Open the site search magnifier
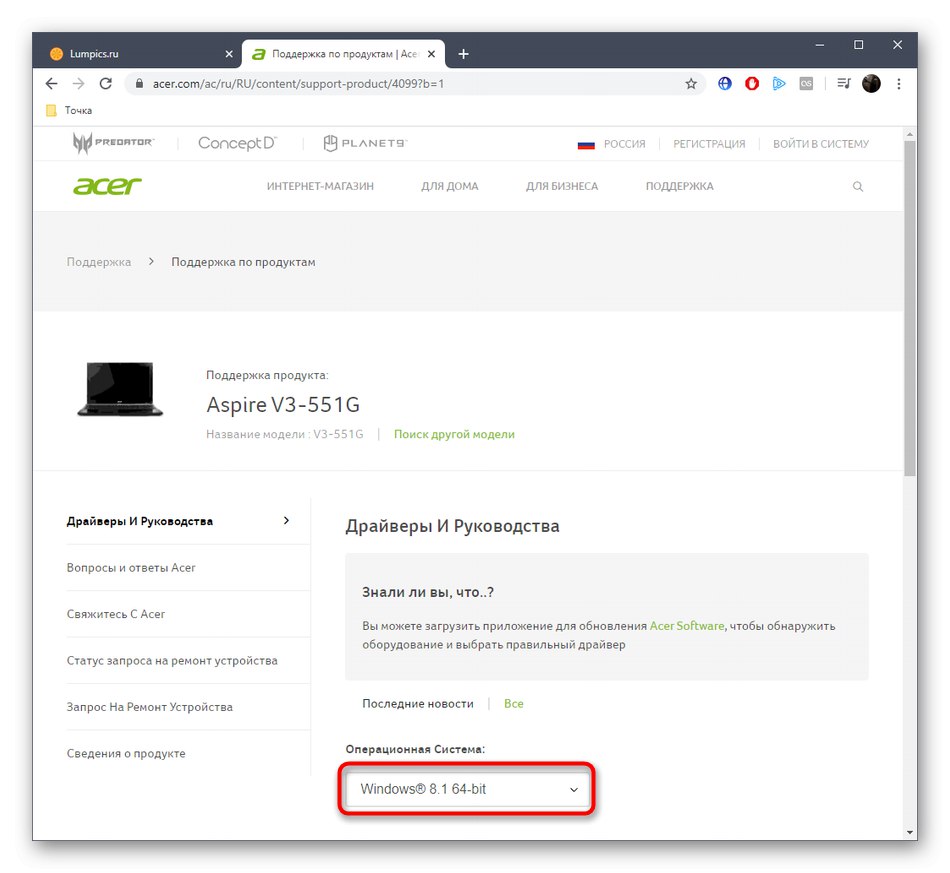The height and width of the screenshot is (873, 950). [858, 187]
